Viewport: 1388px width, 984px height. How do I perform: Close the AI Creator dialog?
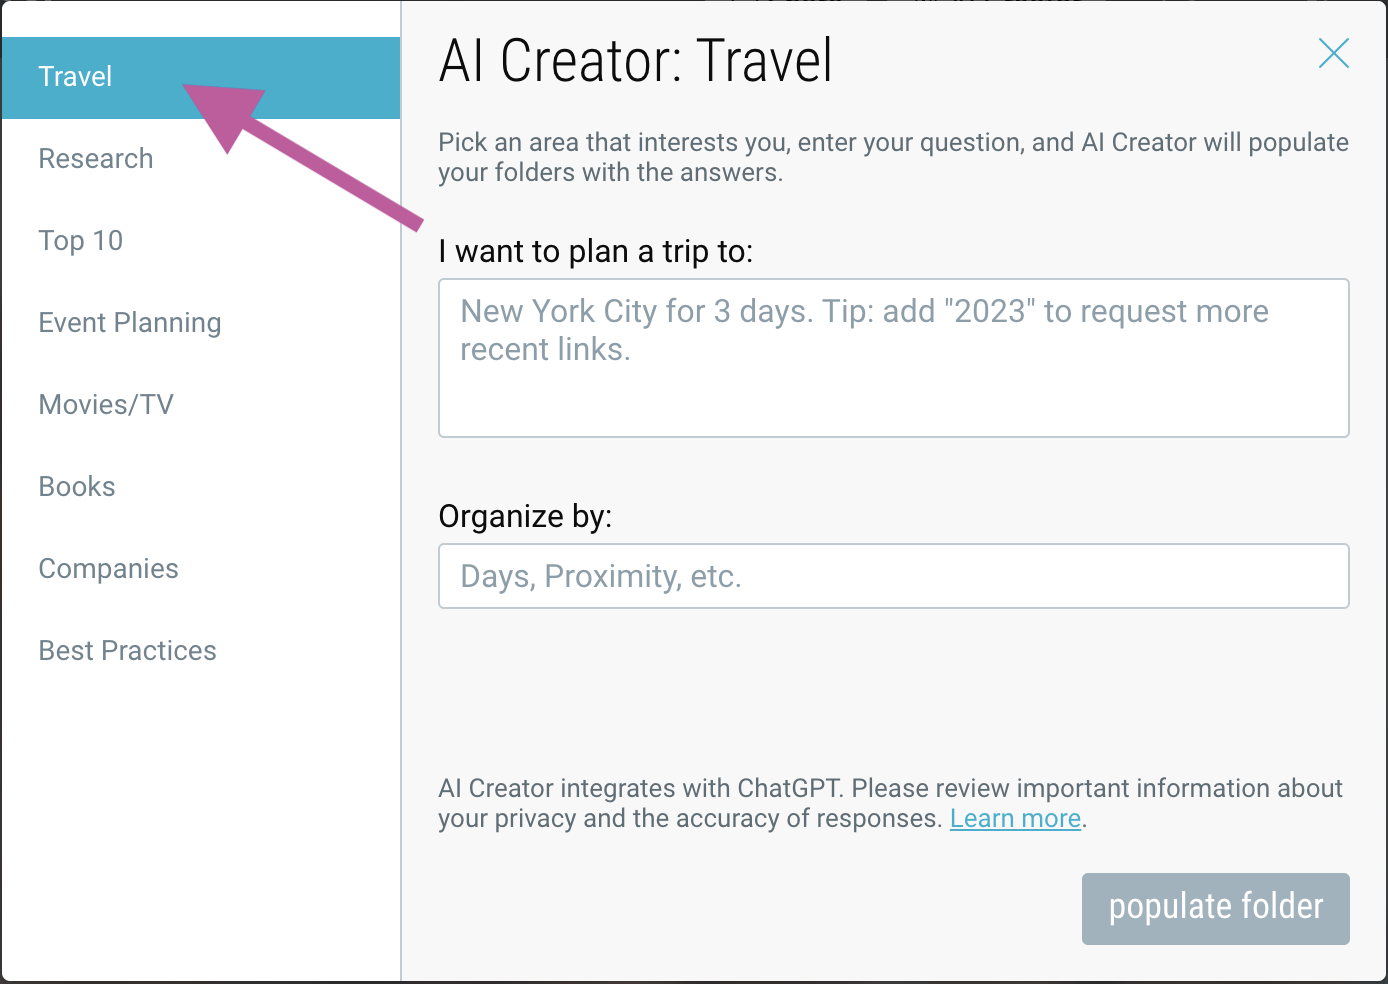point(1333,53)
